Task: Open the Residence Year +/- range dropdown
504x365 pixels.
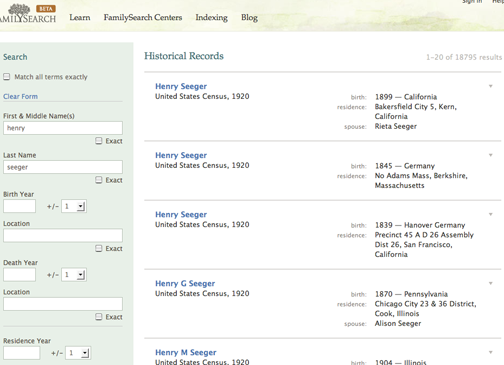Action: point(78,353)
